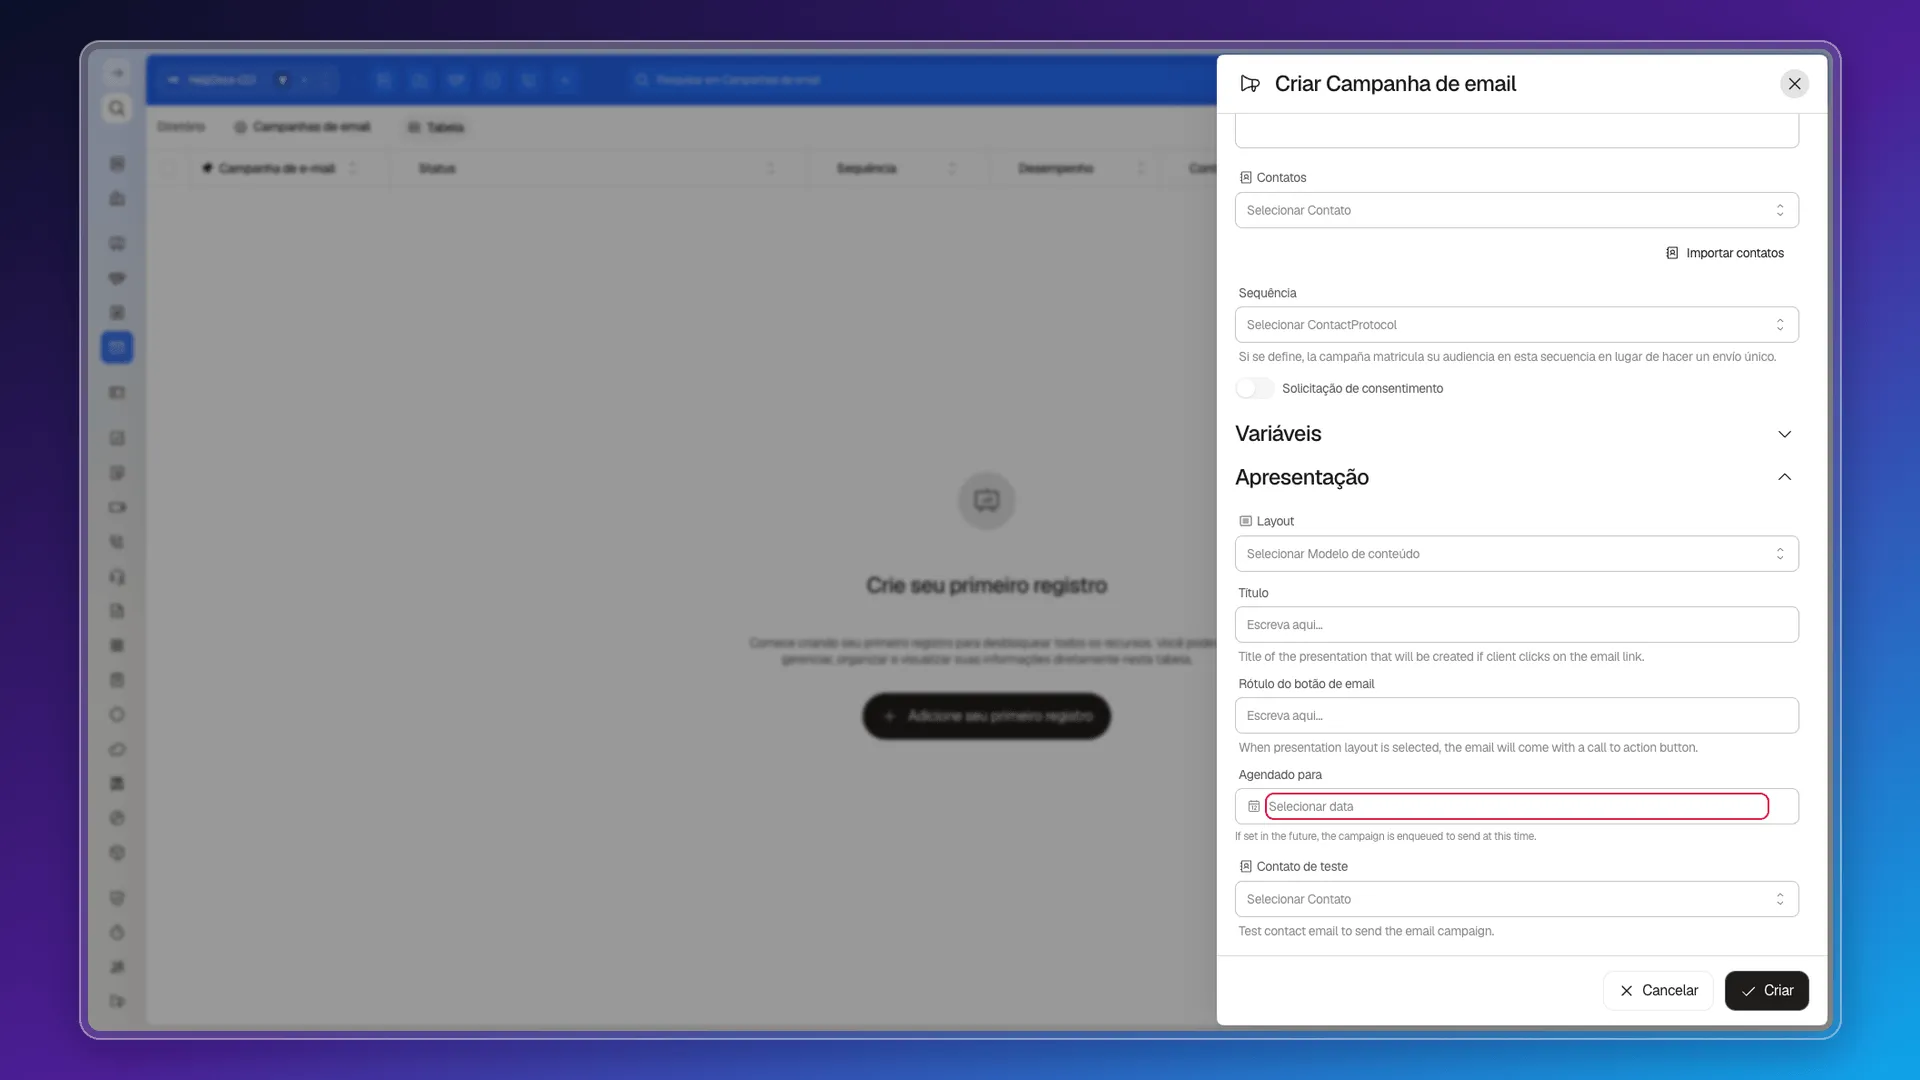Toggle Solicitação de consentimento switch
Viewport: 1920px width, 1080px height.
[1254, 389]
